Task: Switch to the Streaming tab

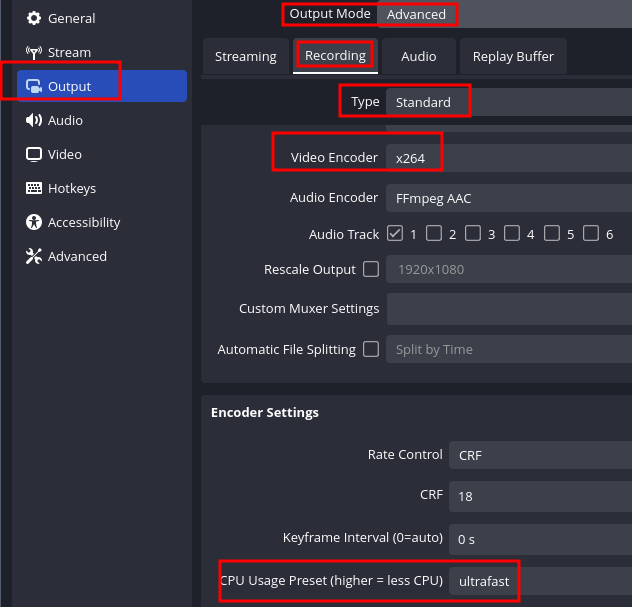Action: click(246, 56)
